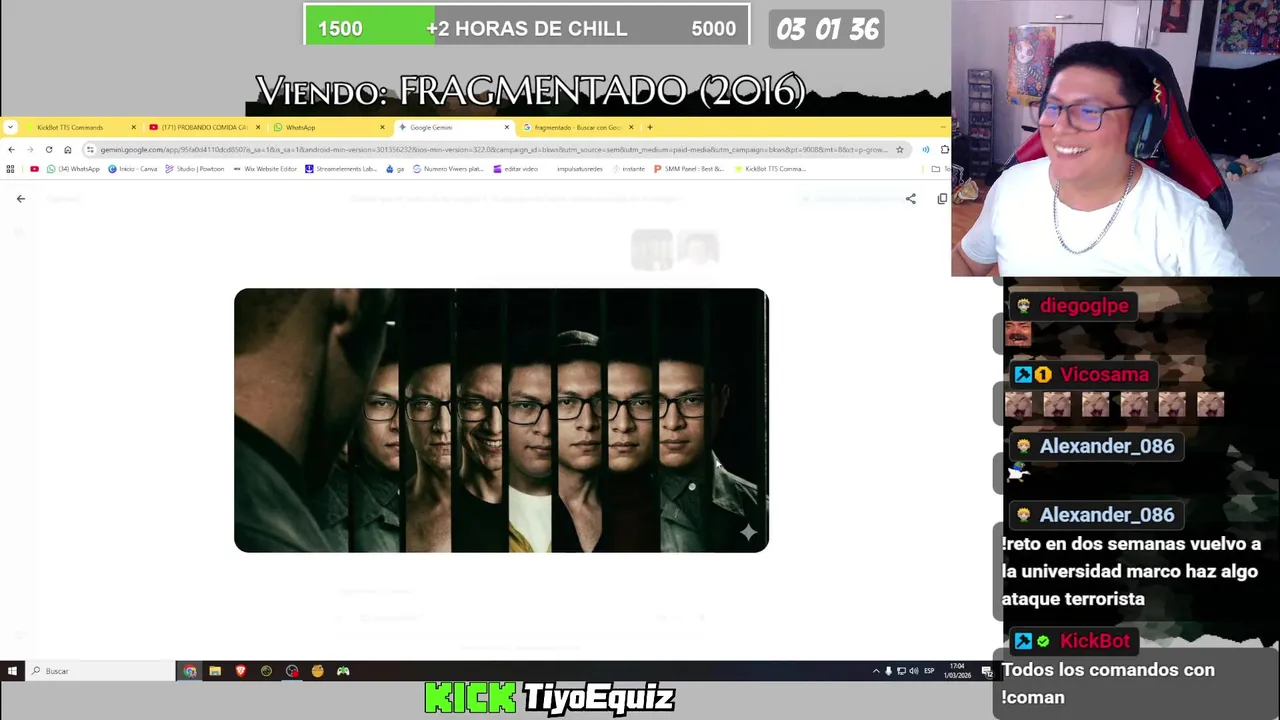
Task: Click chat username Vicosama
Action: pos(1104,375)
